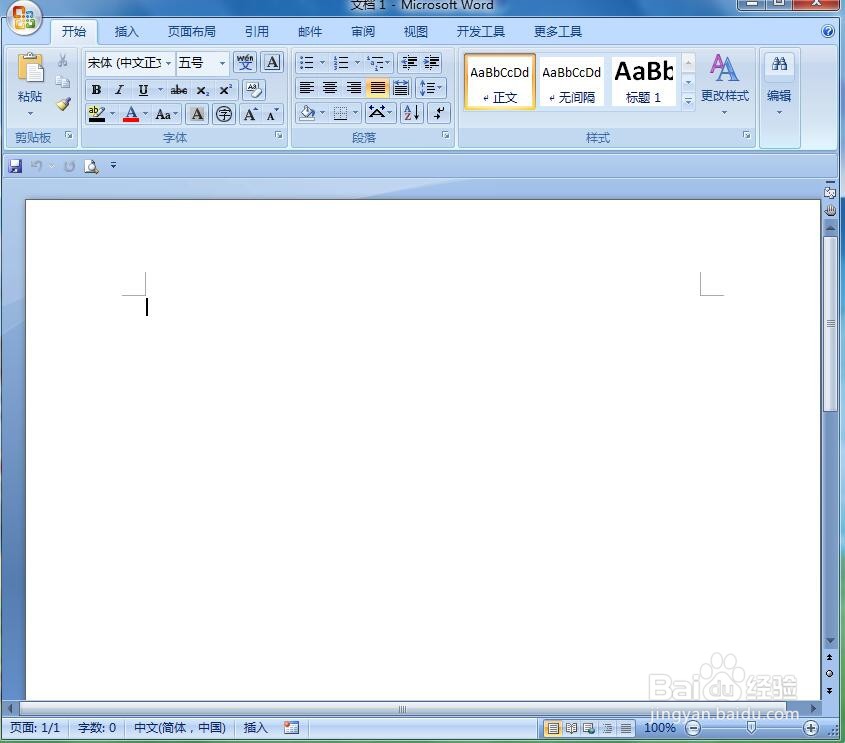Switch to 插入 tab
The width and height of the screenshot is (845, 743).
[x=127, y=32]
